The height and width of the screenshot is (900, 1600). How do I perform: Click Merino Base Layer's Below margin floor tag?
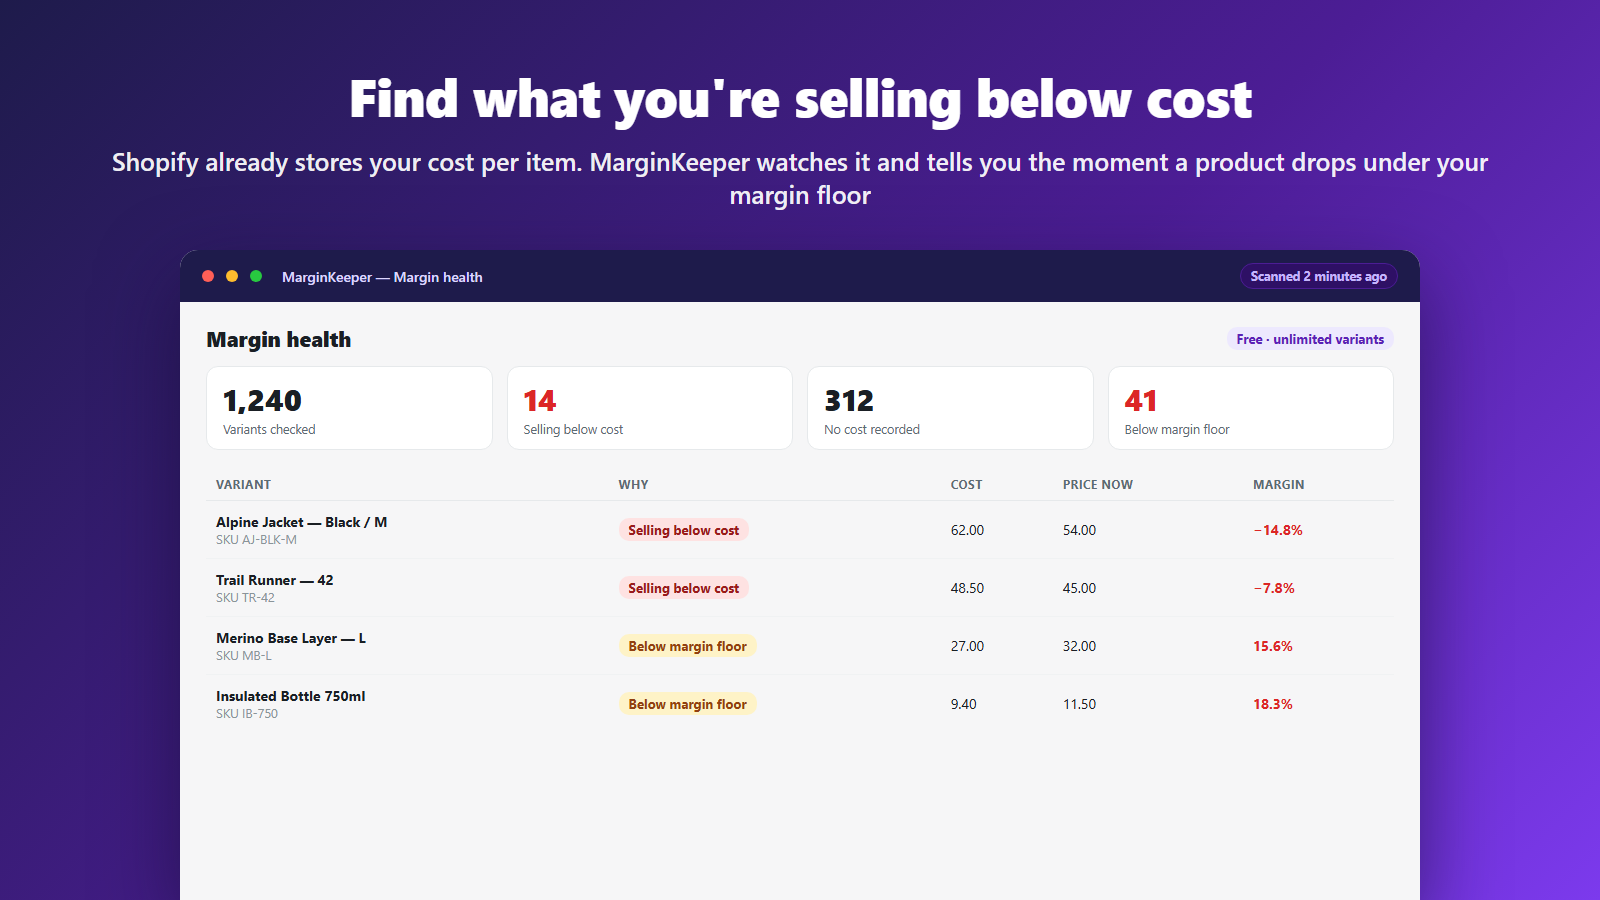point(688,646)
